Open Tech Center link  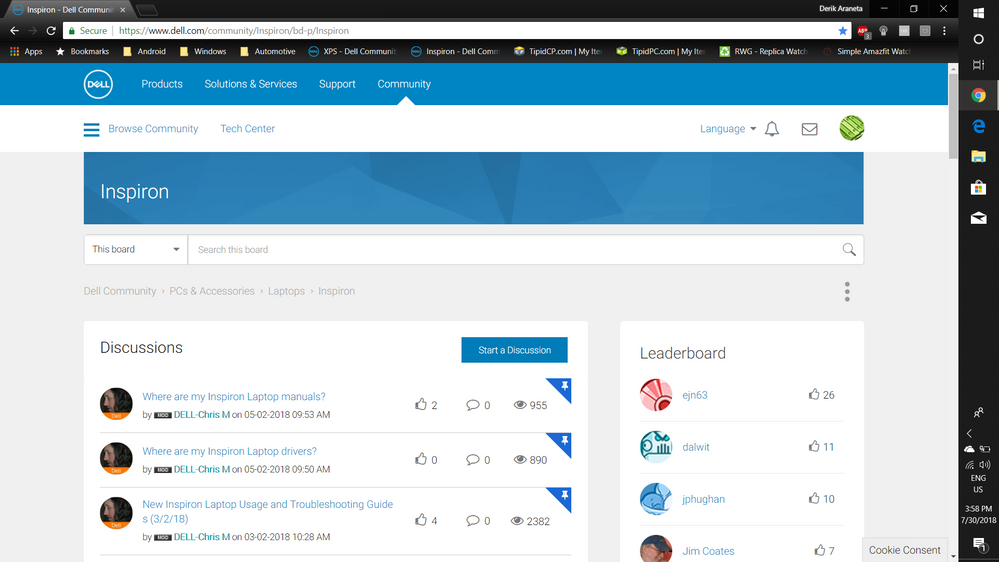(247, 129)
